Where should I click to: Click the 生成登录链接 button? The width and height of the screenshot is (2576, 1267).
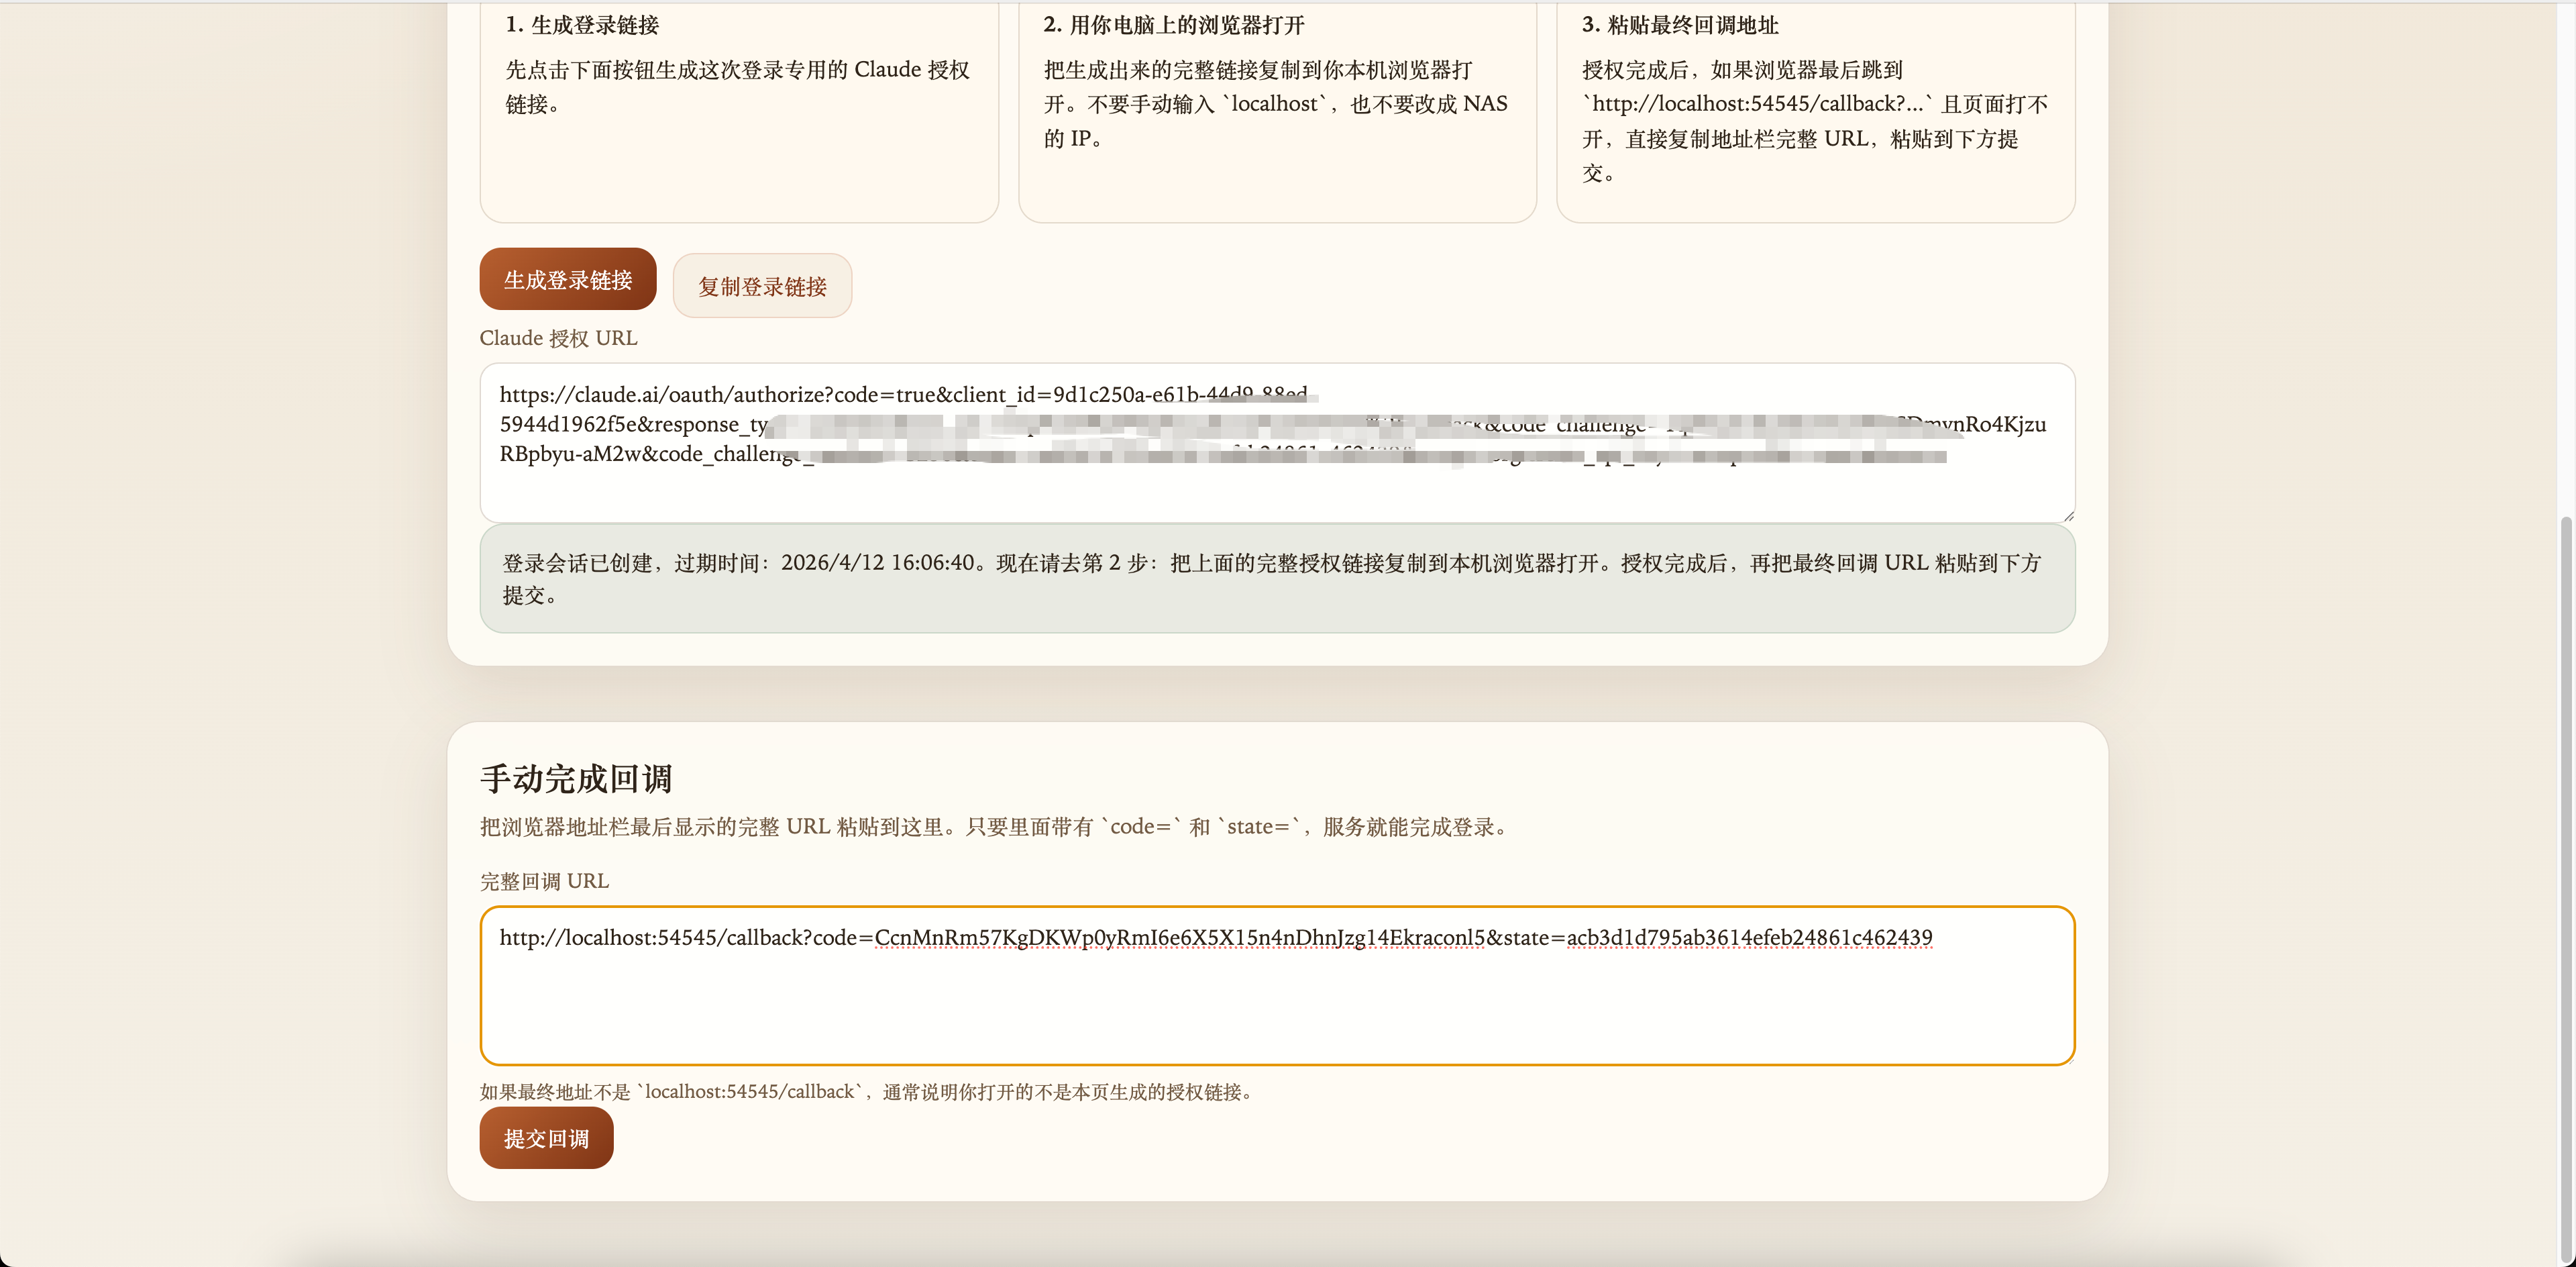click(567, 279)
